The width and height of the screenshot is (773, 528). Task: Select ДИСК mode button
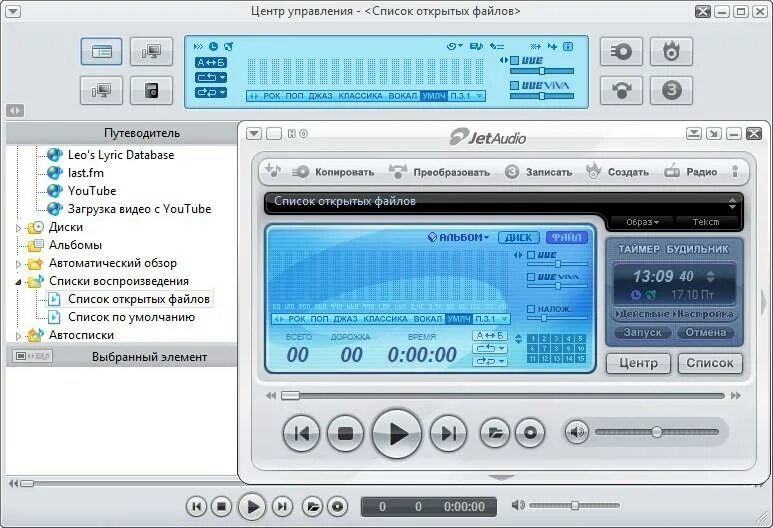(519, 238)
